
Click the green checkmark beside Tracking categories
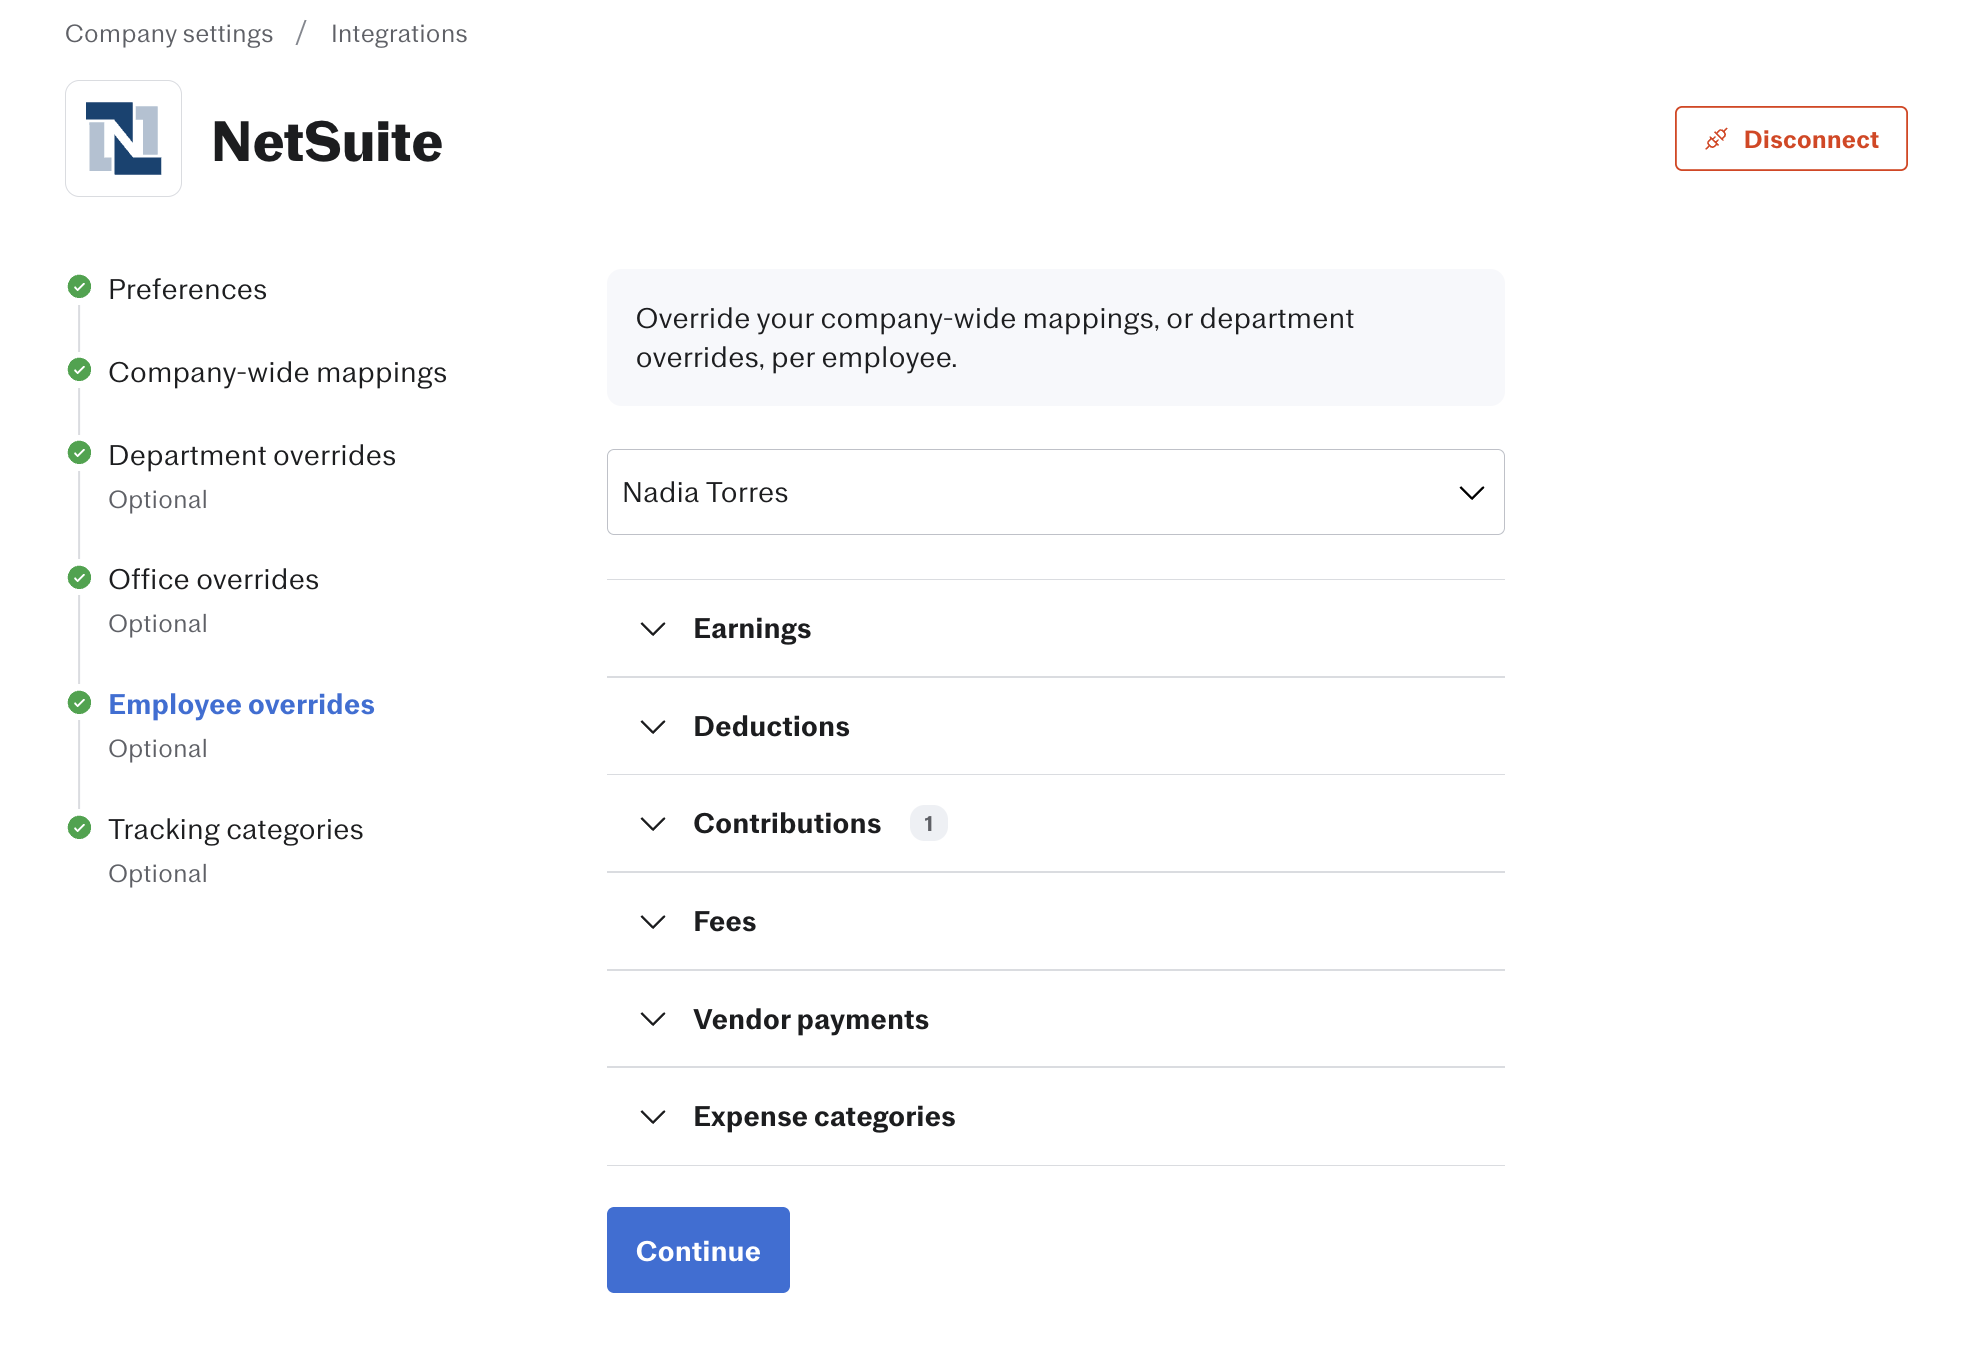pyautogui.click(x=80, y=828)
